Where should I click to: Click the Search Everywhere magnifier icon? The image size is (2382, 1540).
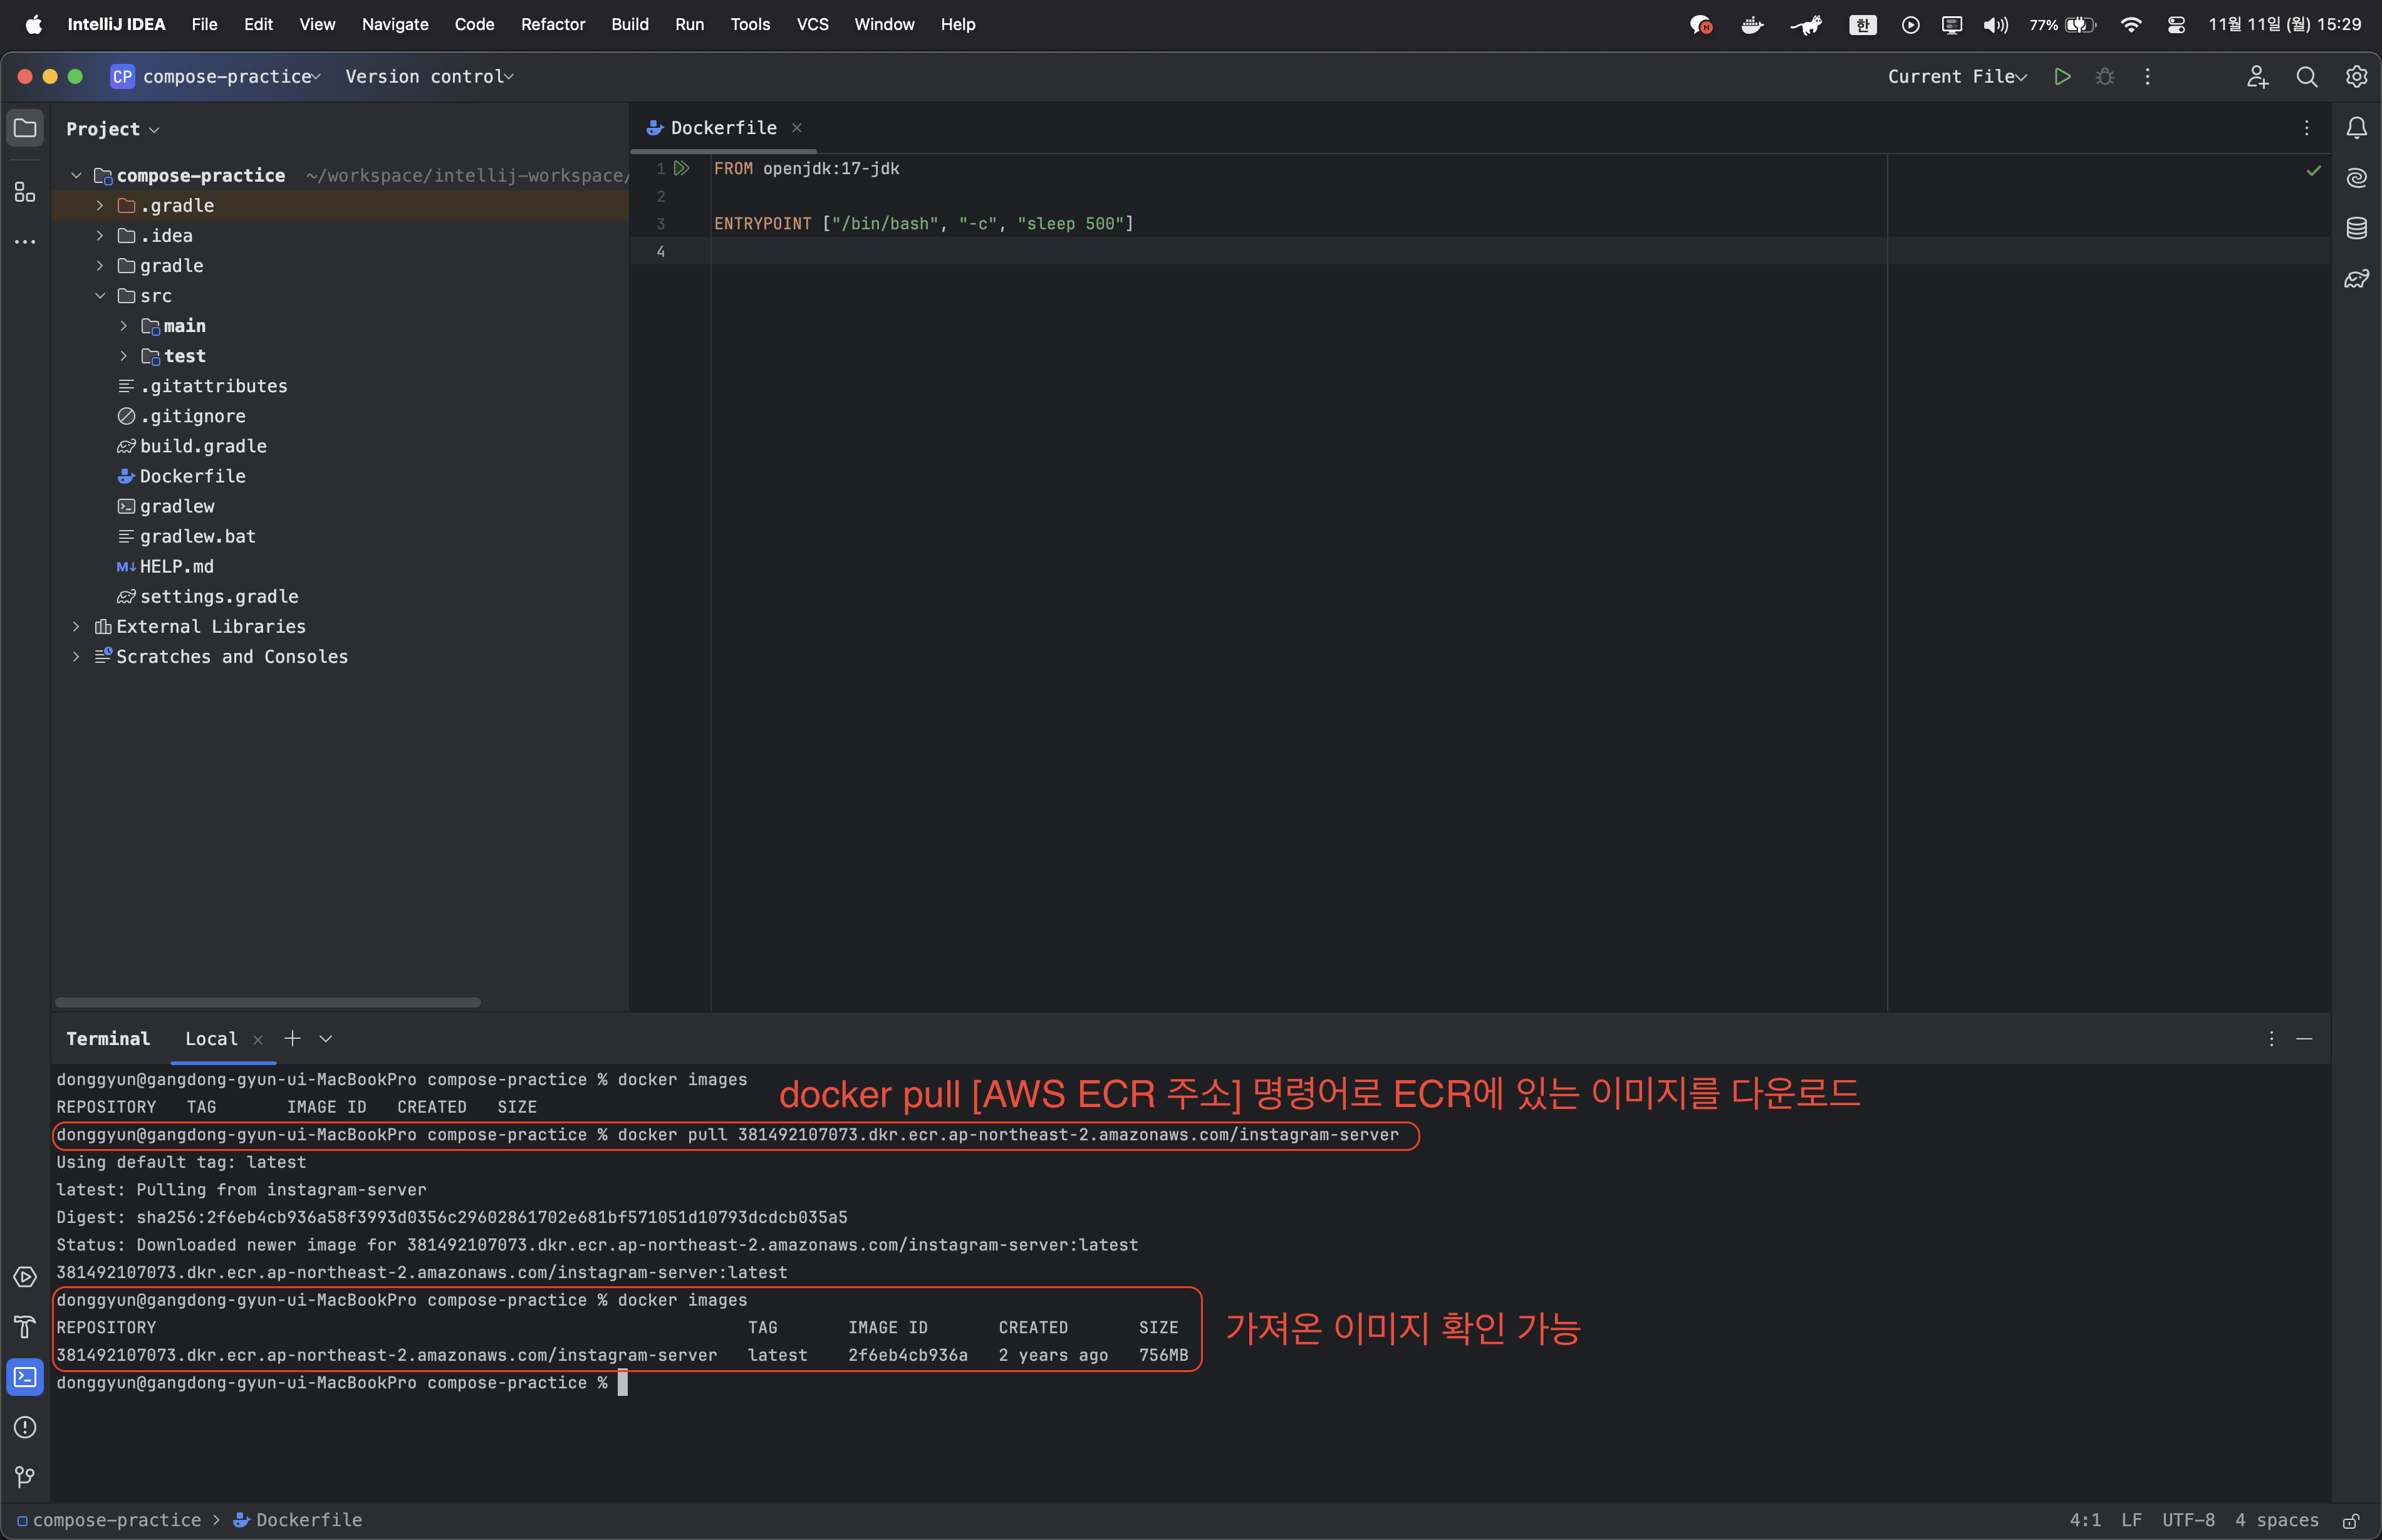pos(2306,77)
